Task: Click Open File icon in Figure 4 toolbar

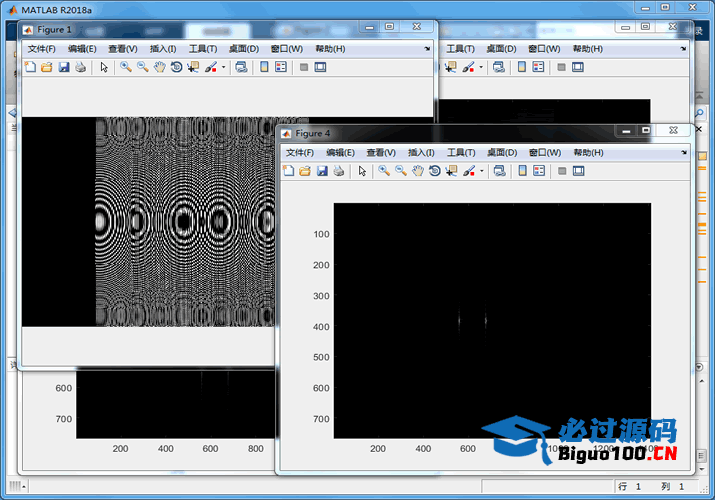Action: click(305, 171)
